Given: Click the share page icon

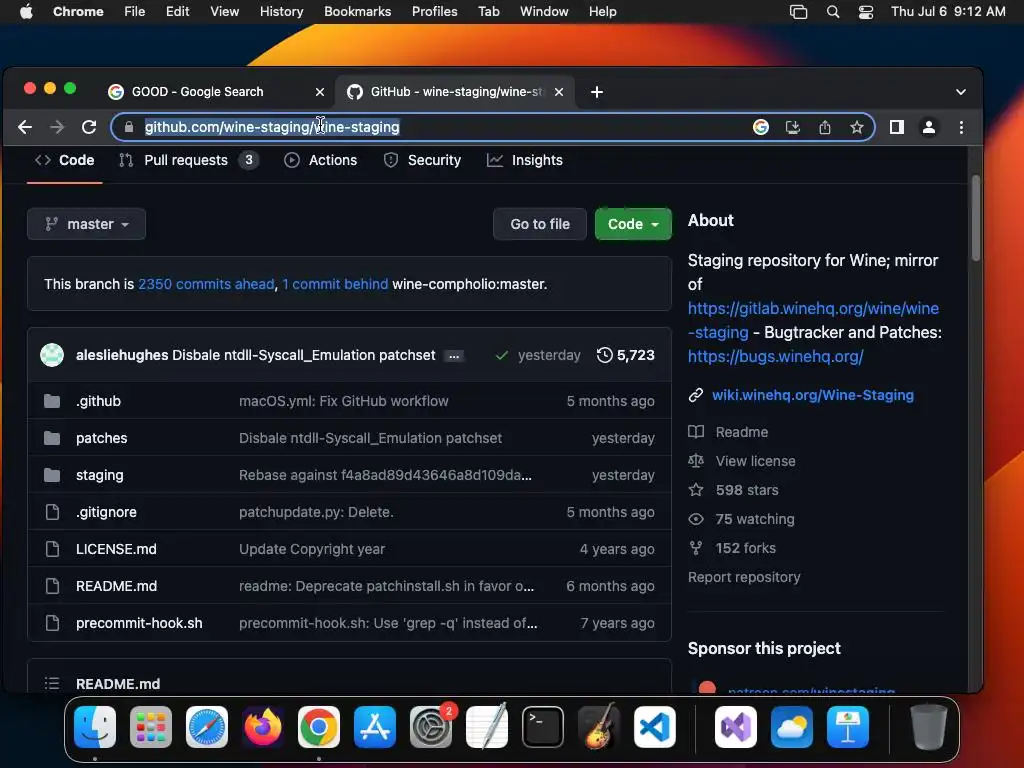Looking at the screenshot, I should pyautogui.click(x=825, y=127).
